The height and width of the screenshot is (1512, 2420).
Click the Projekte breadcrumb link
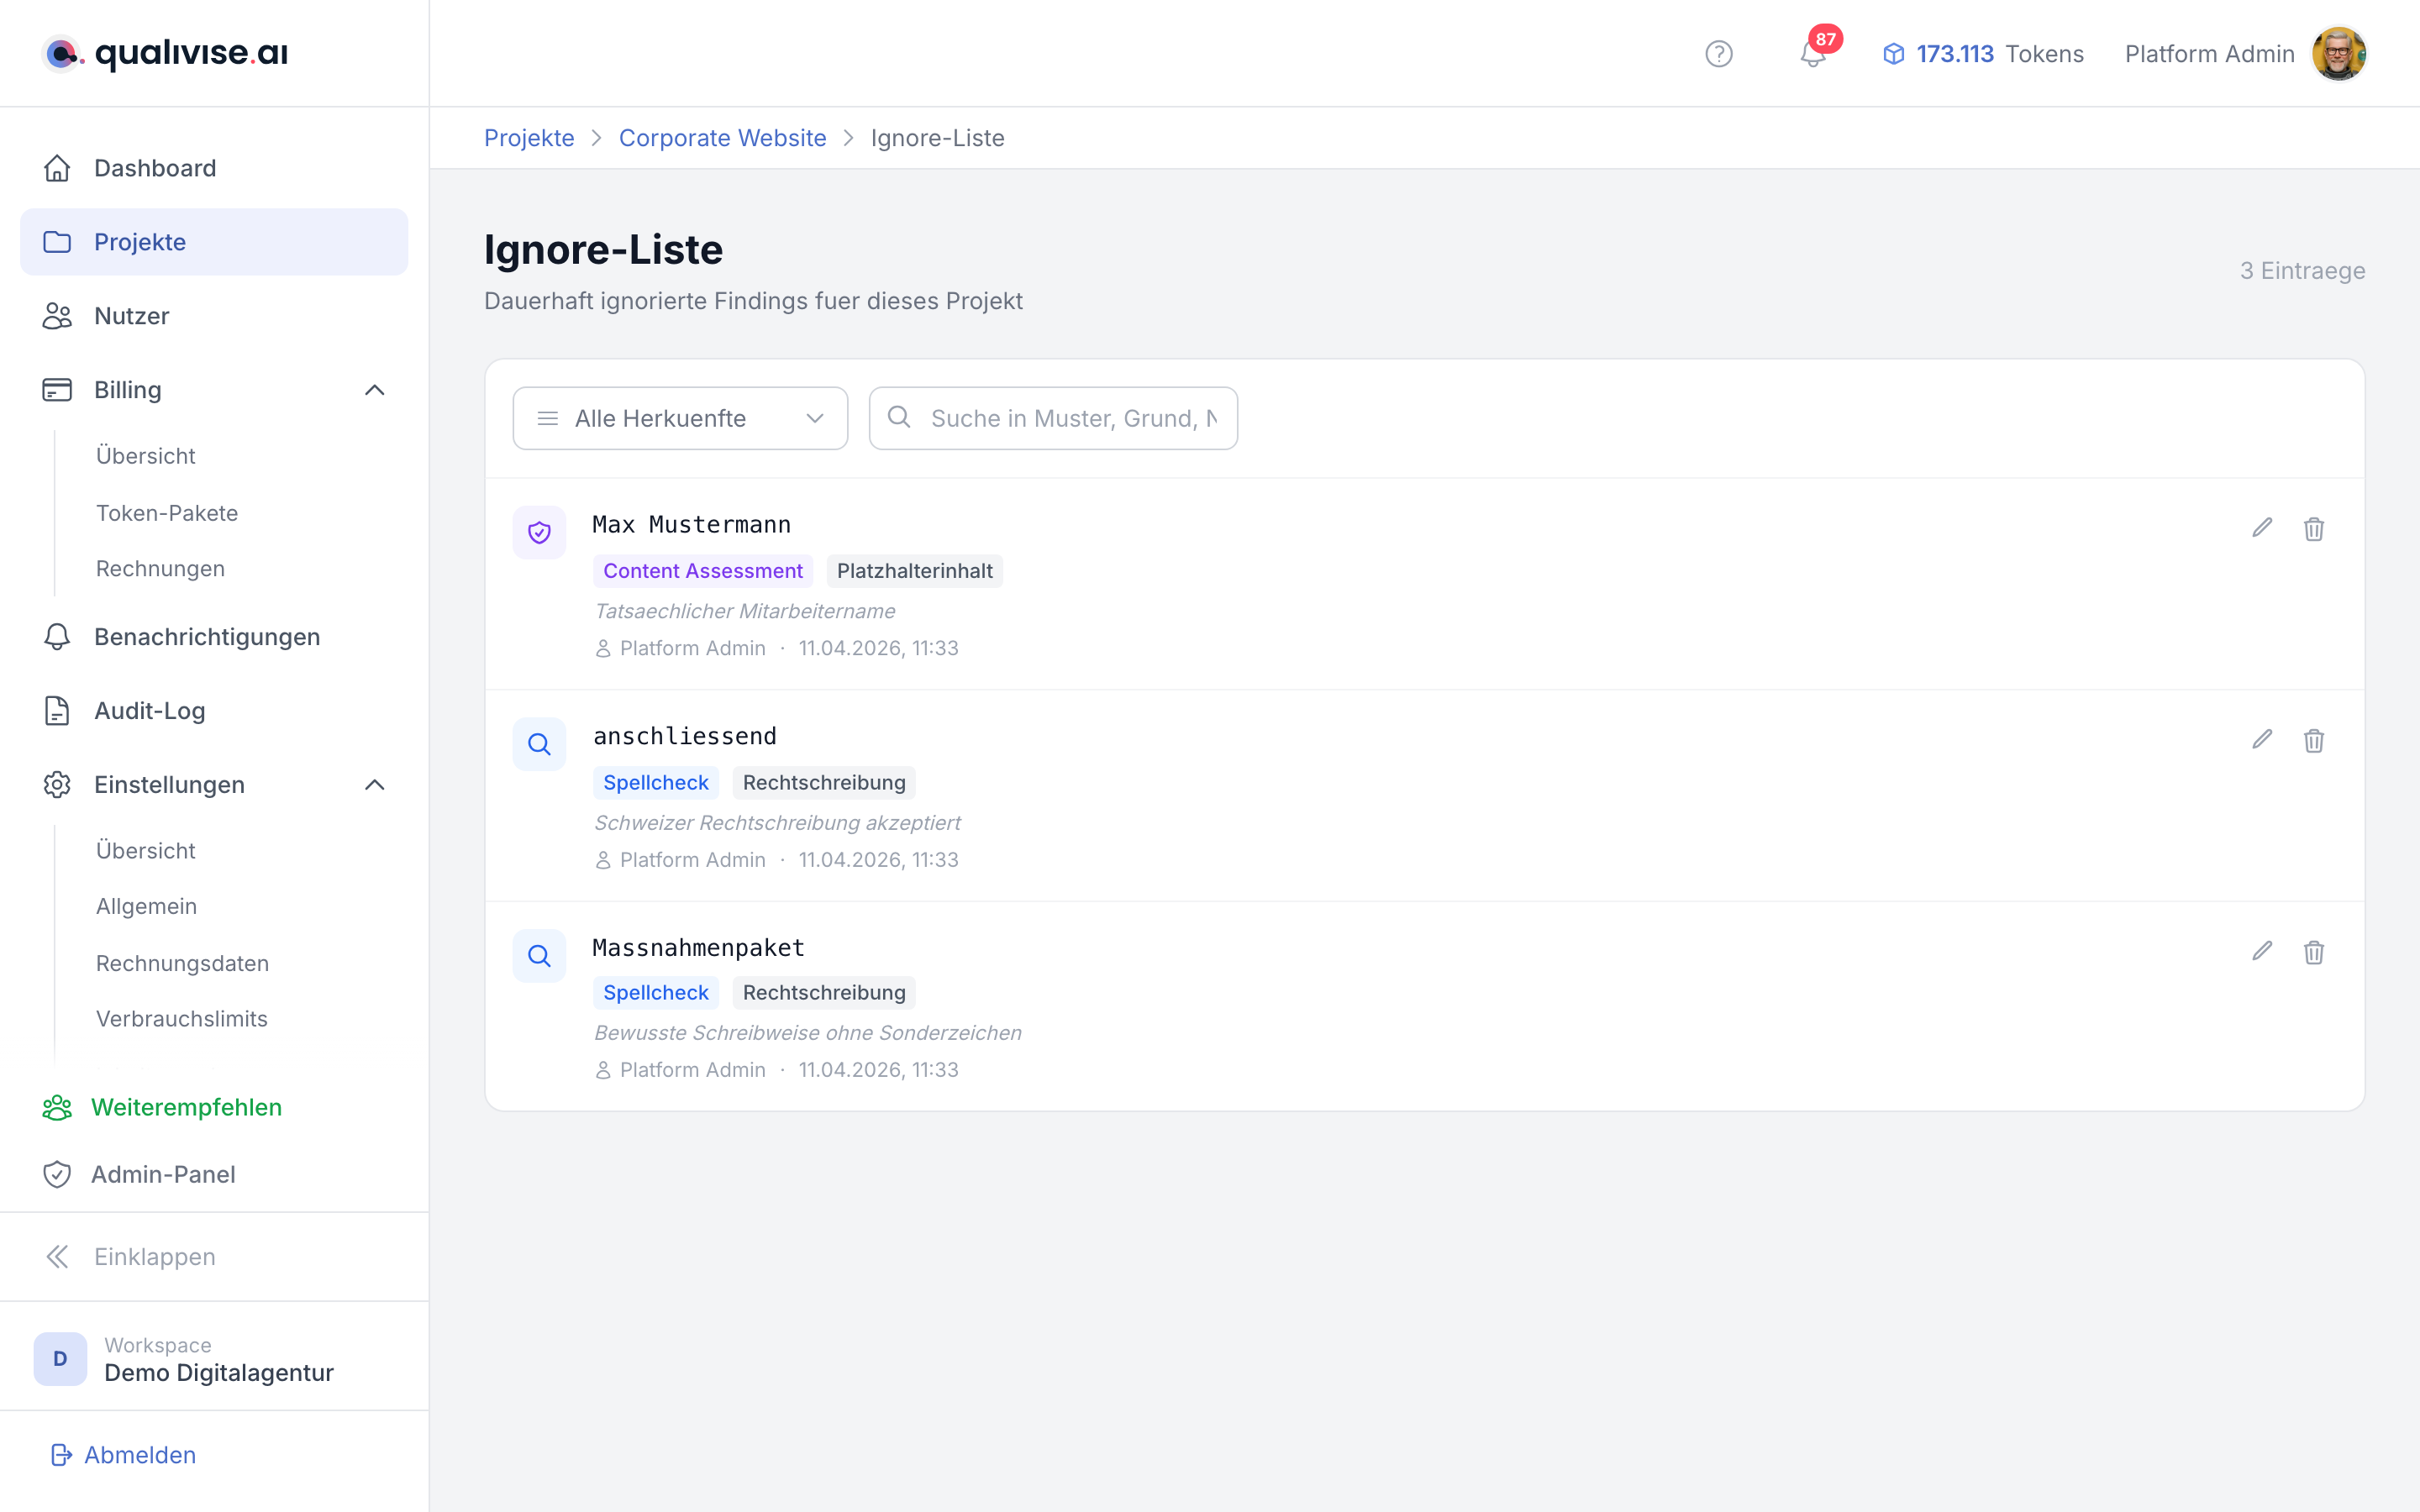click(529, 138)
